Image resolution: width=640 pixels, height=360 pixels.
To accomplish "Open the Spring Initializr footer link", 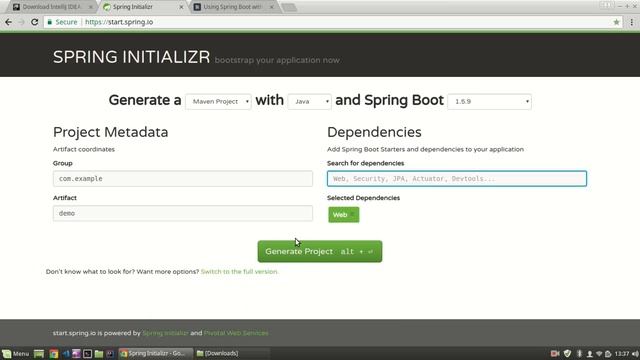I will click(x=165, y=333).
